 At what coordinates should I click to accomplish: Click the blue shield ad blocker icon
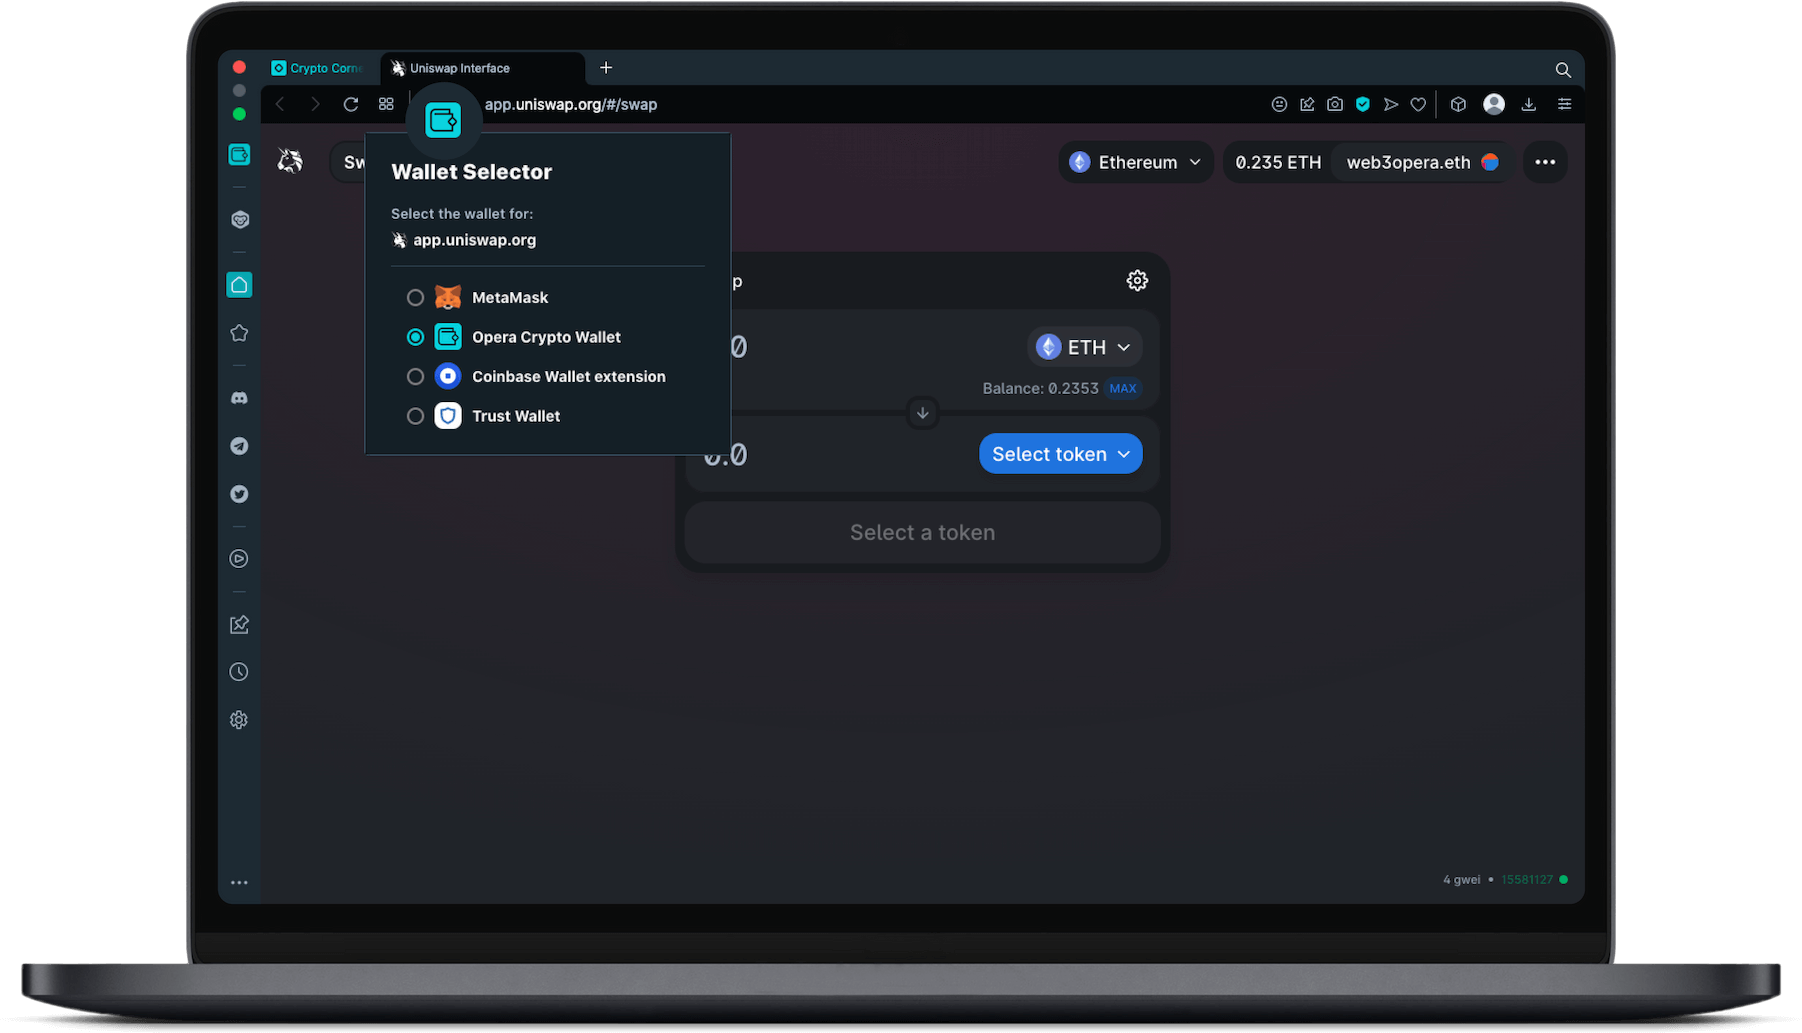click(1363, 104)
